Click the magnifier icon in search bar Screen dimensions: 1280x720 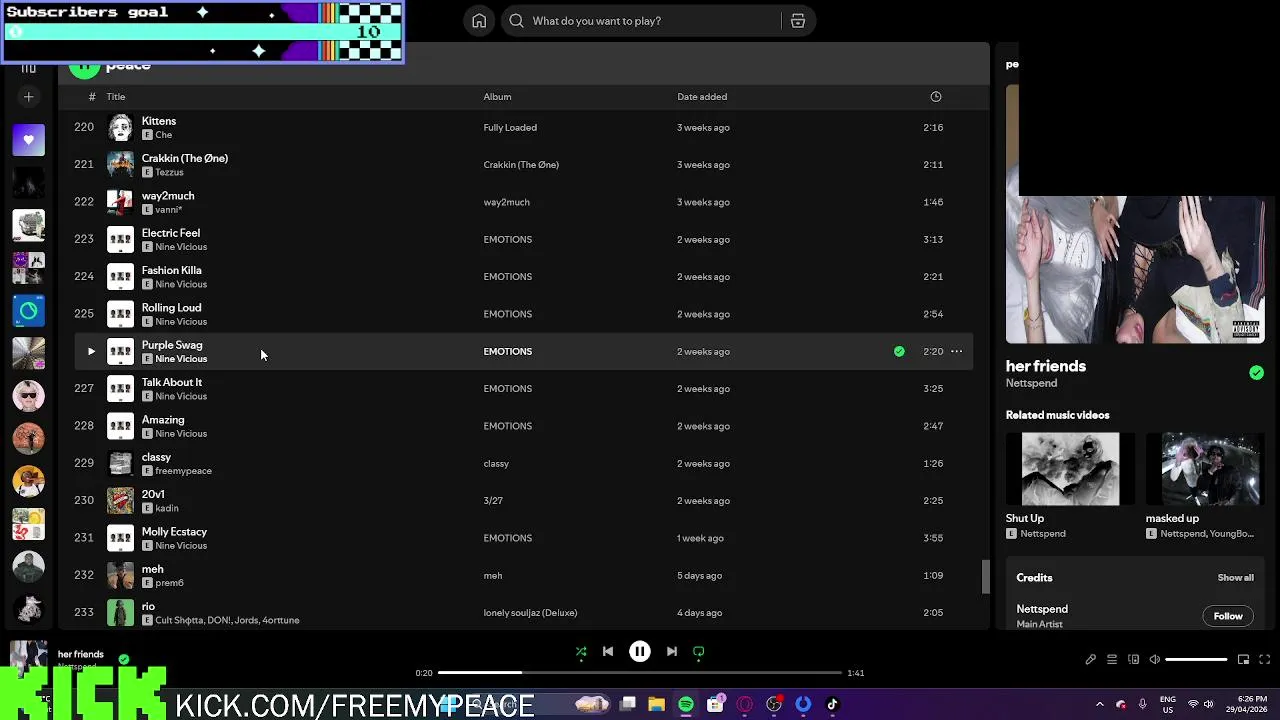(516, 21)
